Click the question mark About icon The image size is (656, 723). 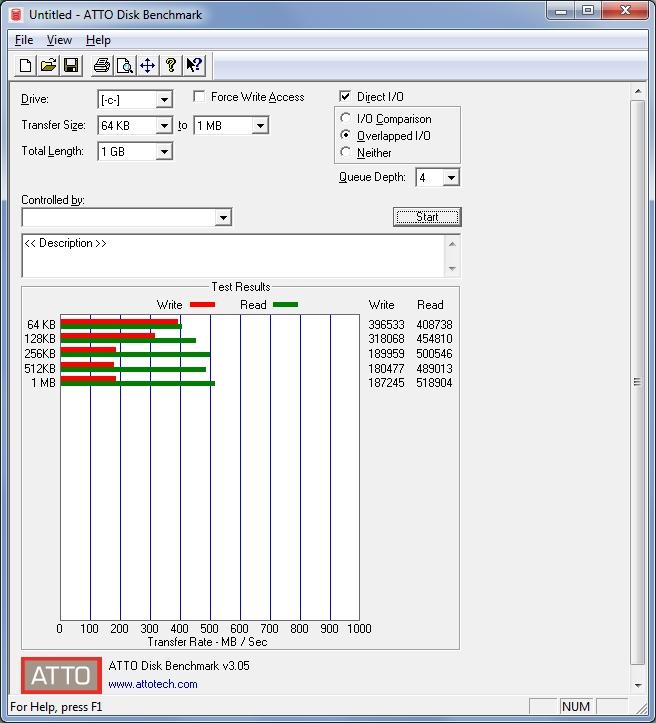[x=171, y=66]
